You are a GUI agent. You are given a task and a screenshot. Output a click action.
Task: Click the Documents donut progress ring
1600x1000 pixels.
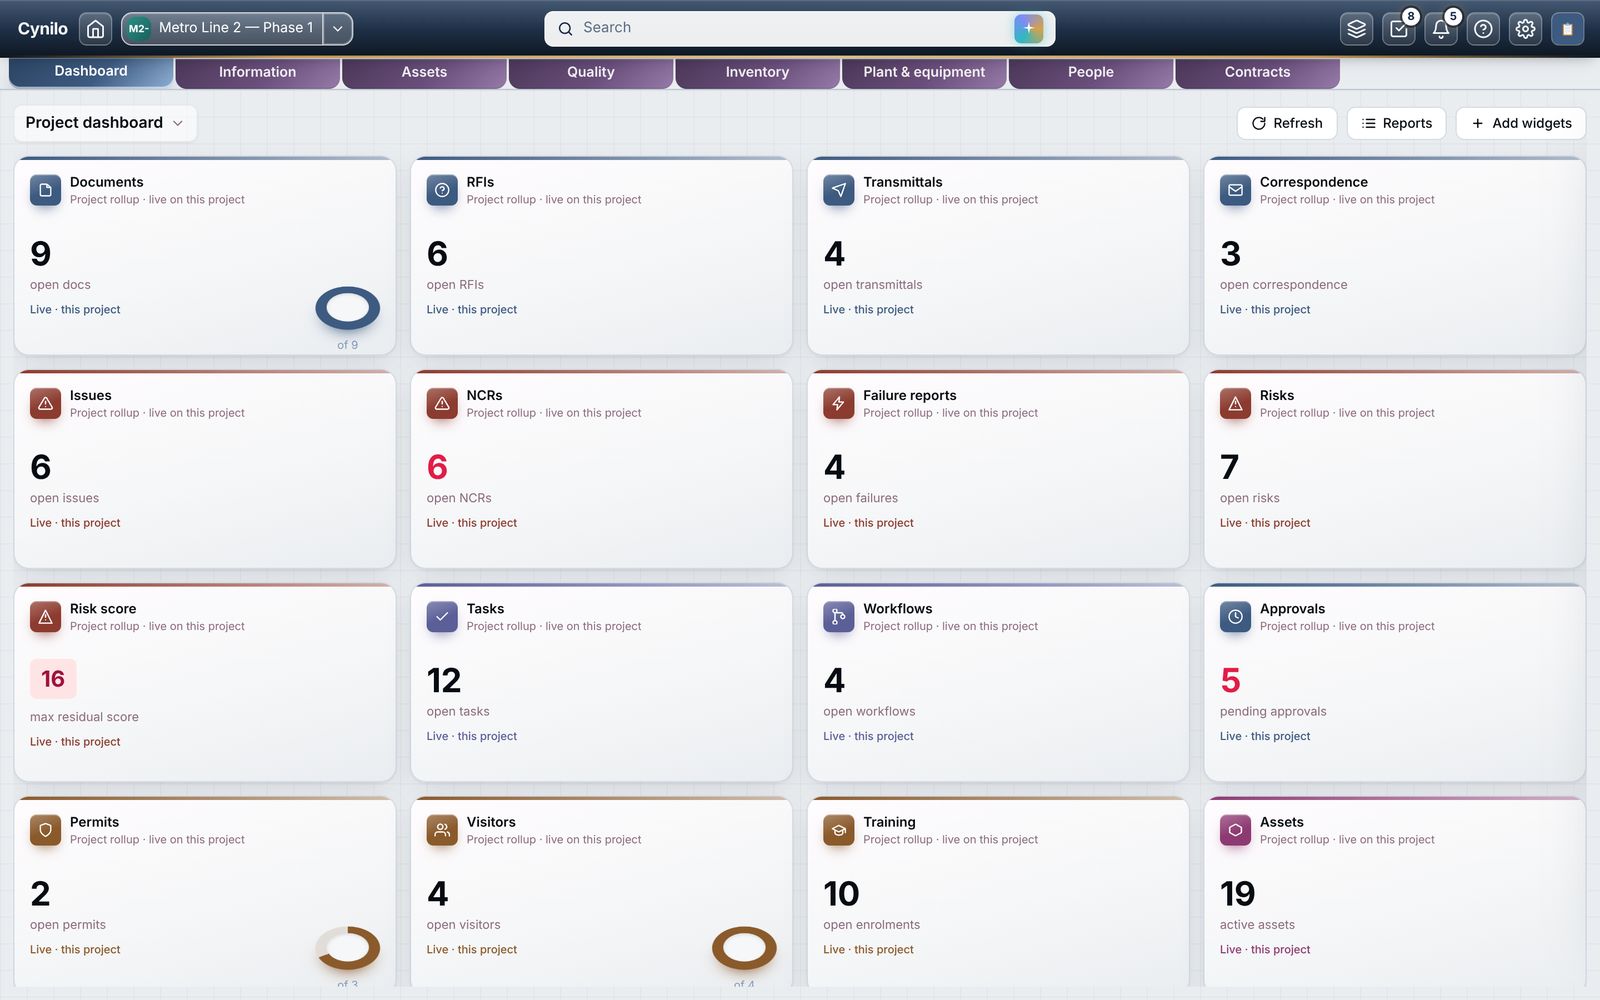pyautogui.click(x=348, y=308)
